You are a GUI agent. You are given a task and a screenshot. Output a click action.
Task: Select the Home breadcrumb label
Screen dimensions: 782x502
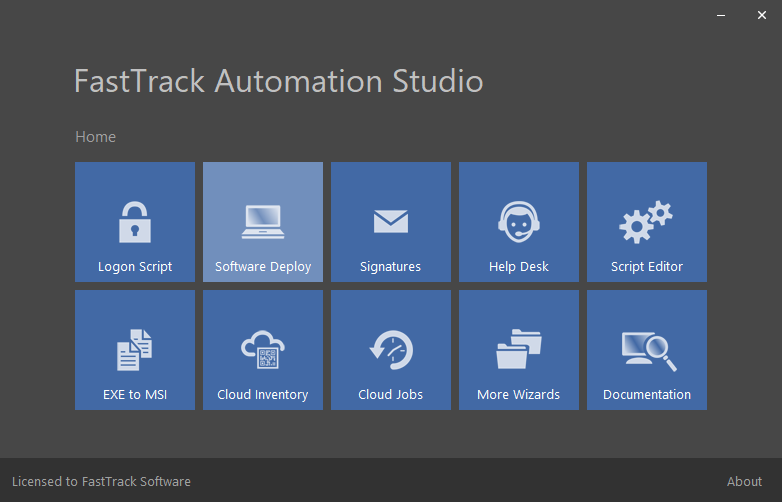click(x=95, y=137)
